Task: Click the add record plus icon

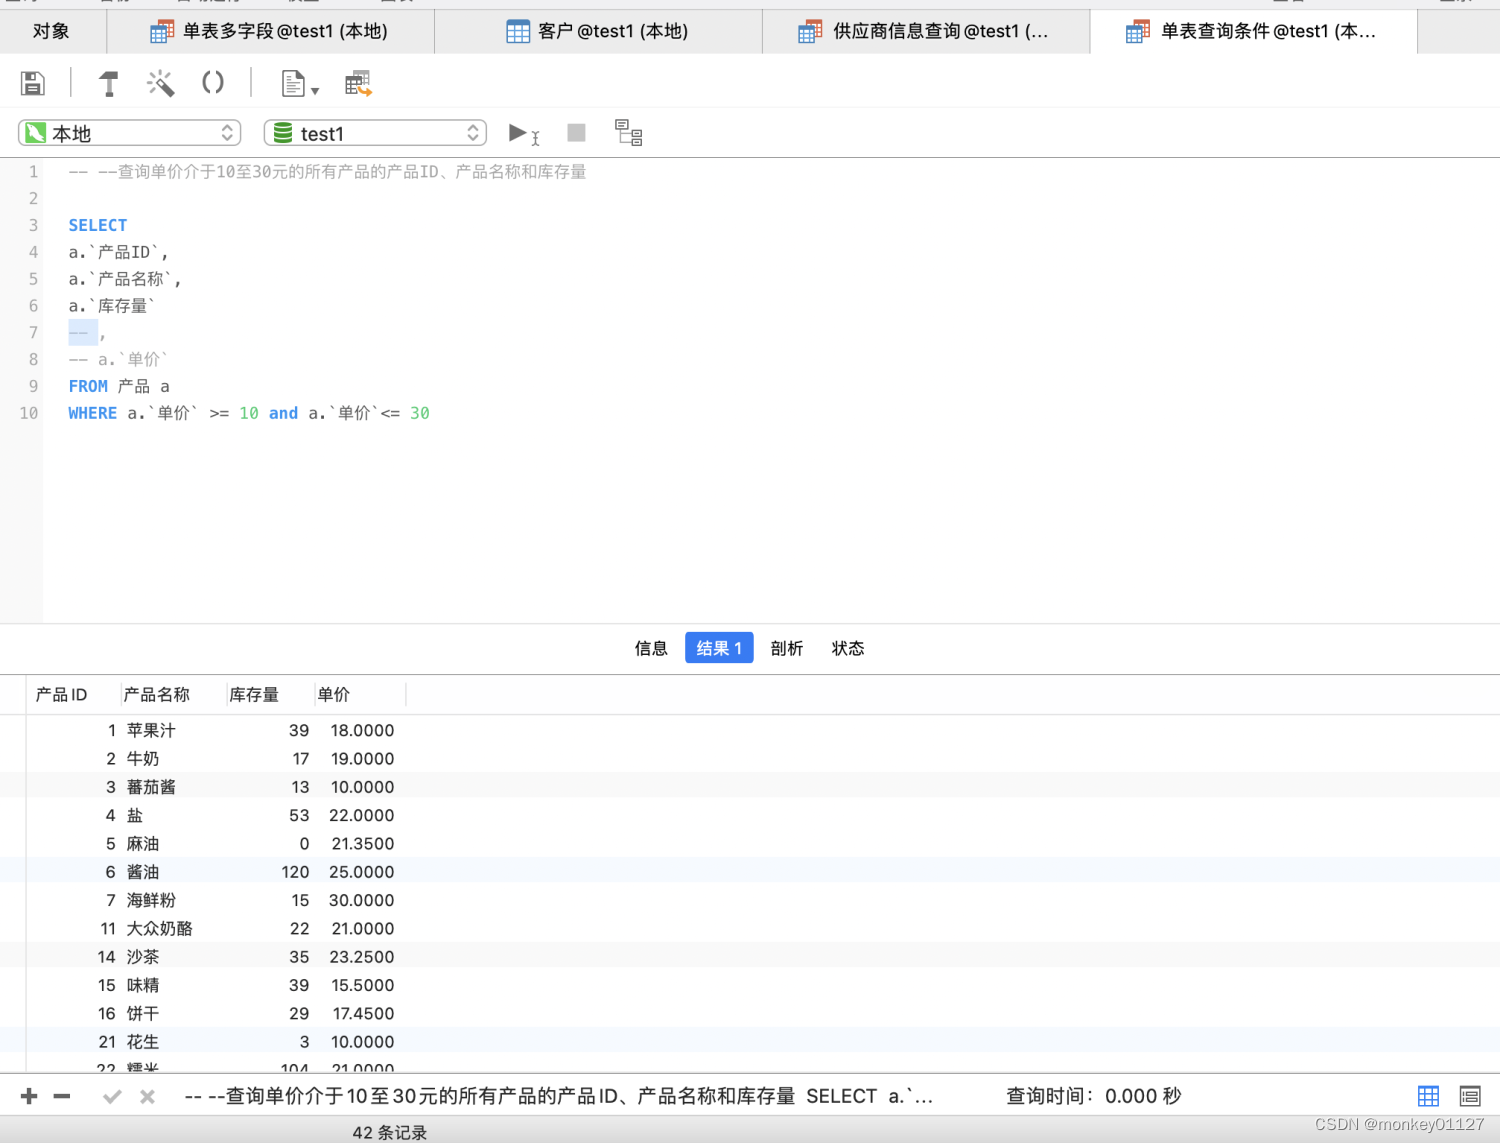Action: pyautogui.click(x=29, y=1096)
